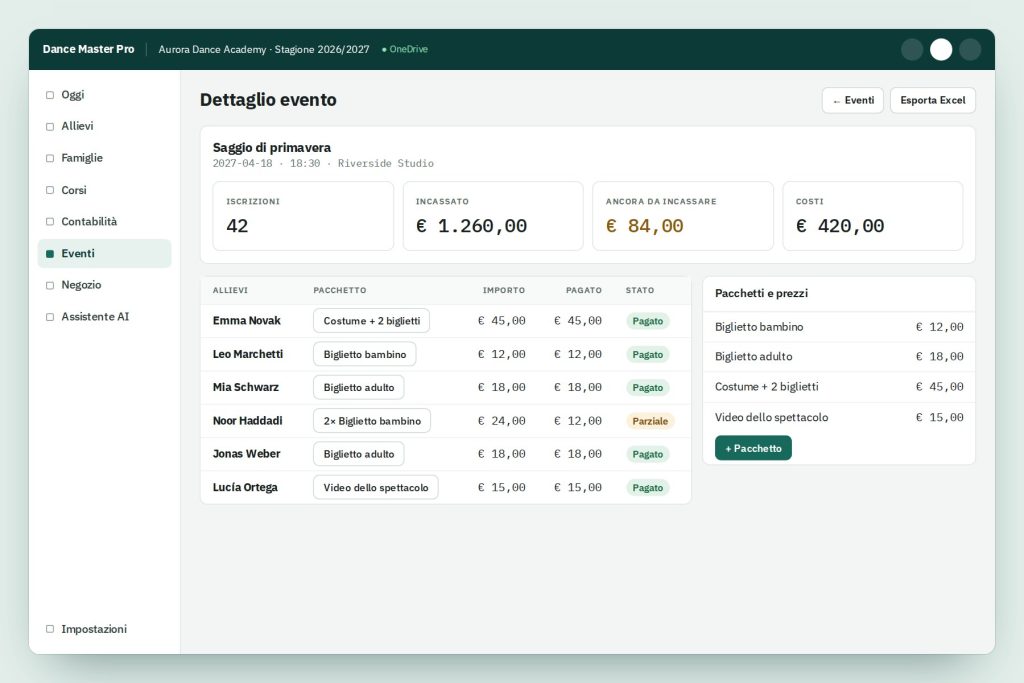
Task: Select the Mia Schwarz student name
Action: tap(246, 387)
